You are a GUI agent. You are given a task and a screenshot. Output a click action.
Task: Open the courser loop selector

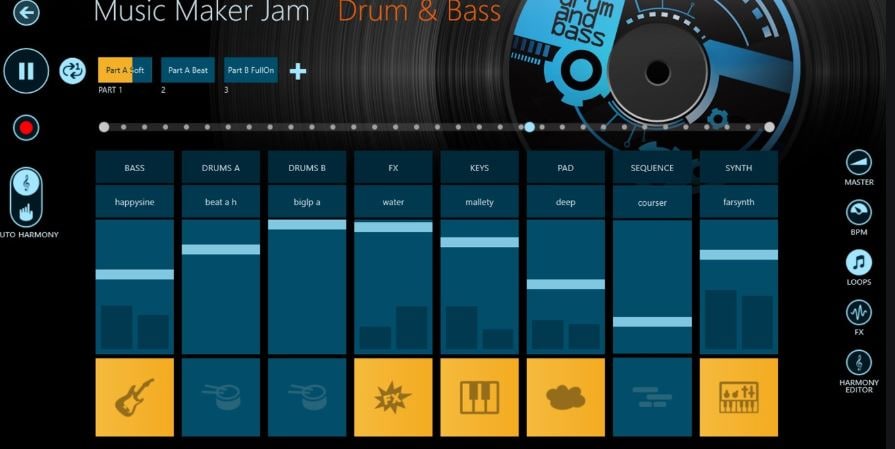[x=652, y=202]
